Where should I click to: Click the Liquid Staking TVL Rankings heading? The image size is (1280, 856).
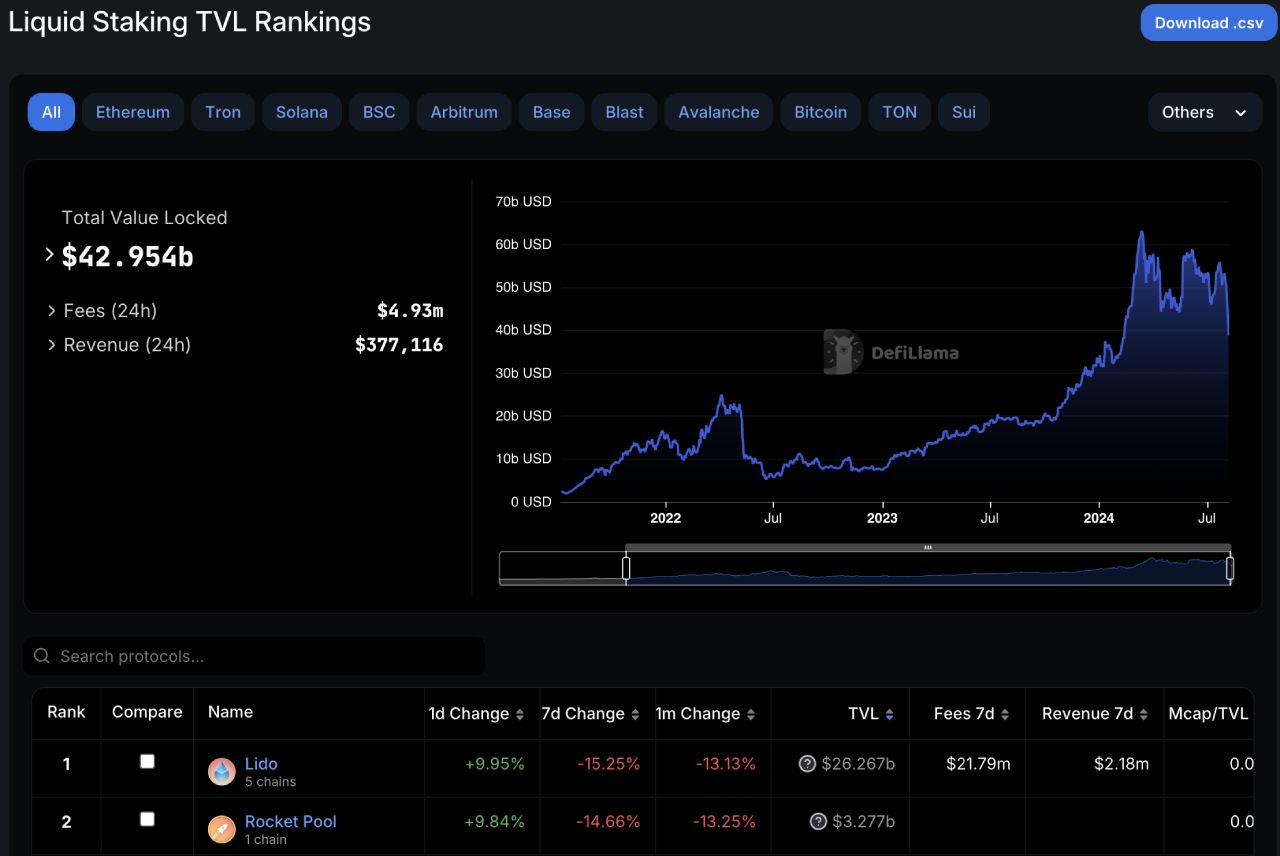coord(190,22)
